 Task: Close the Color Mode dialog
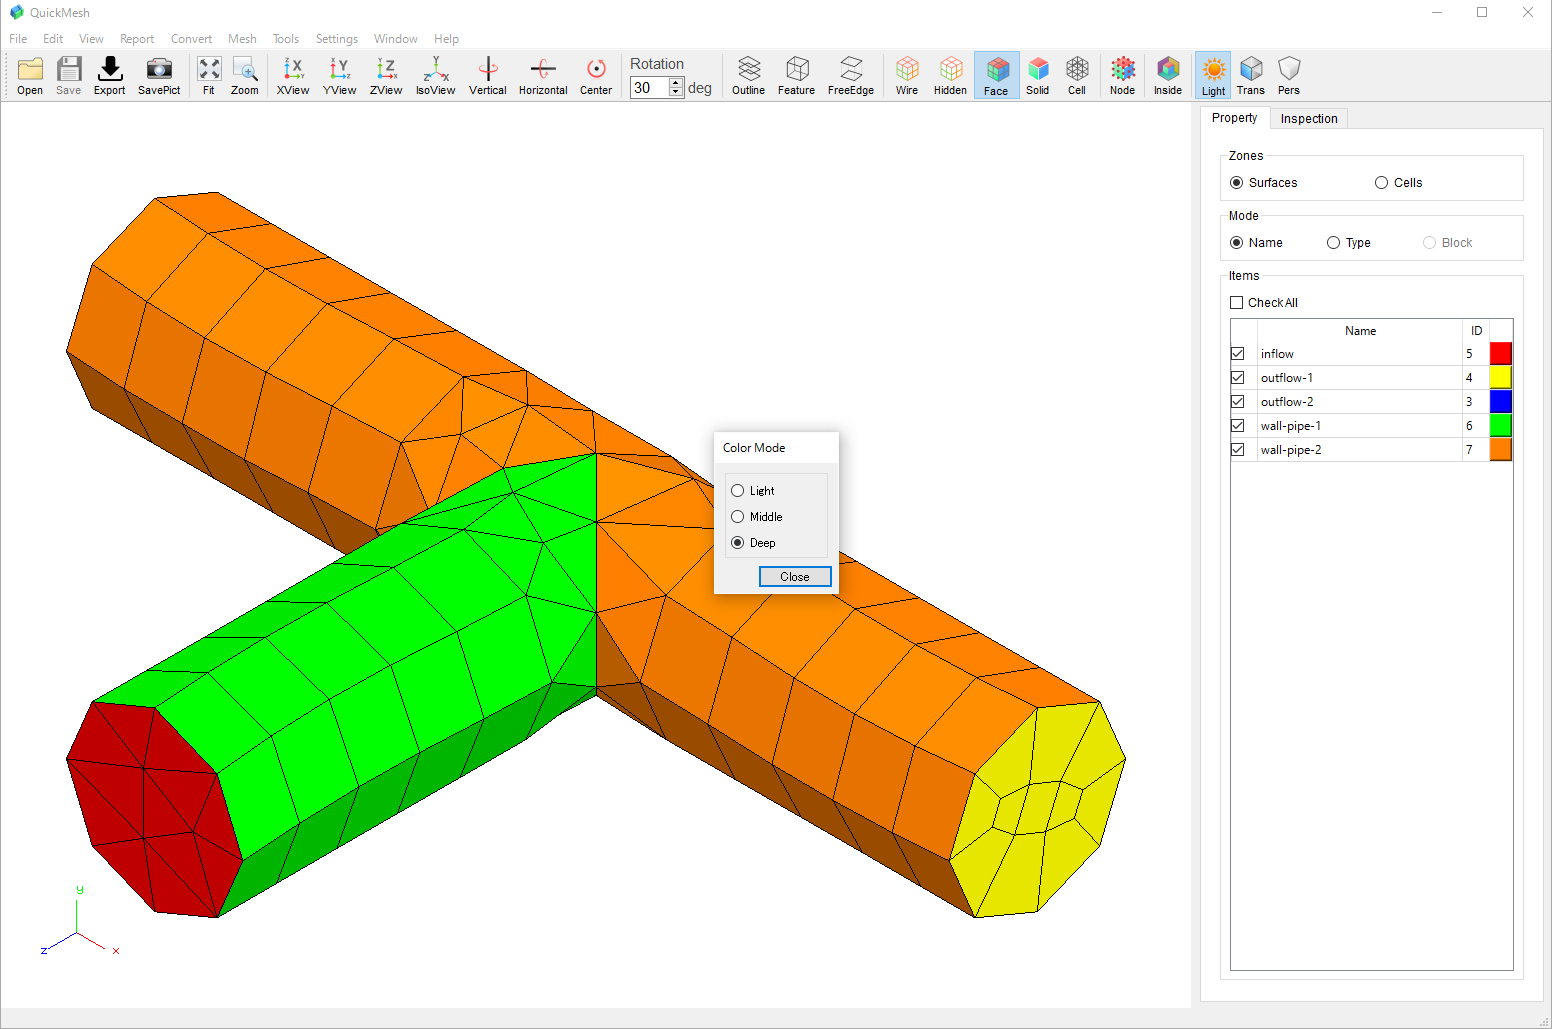click(795, 577)
